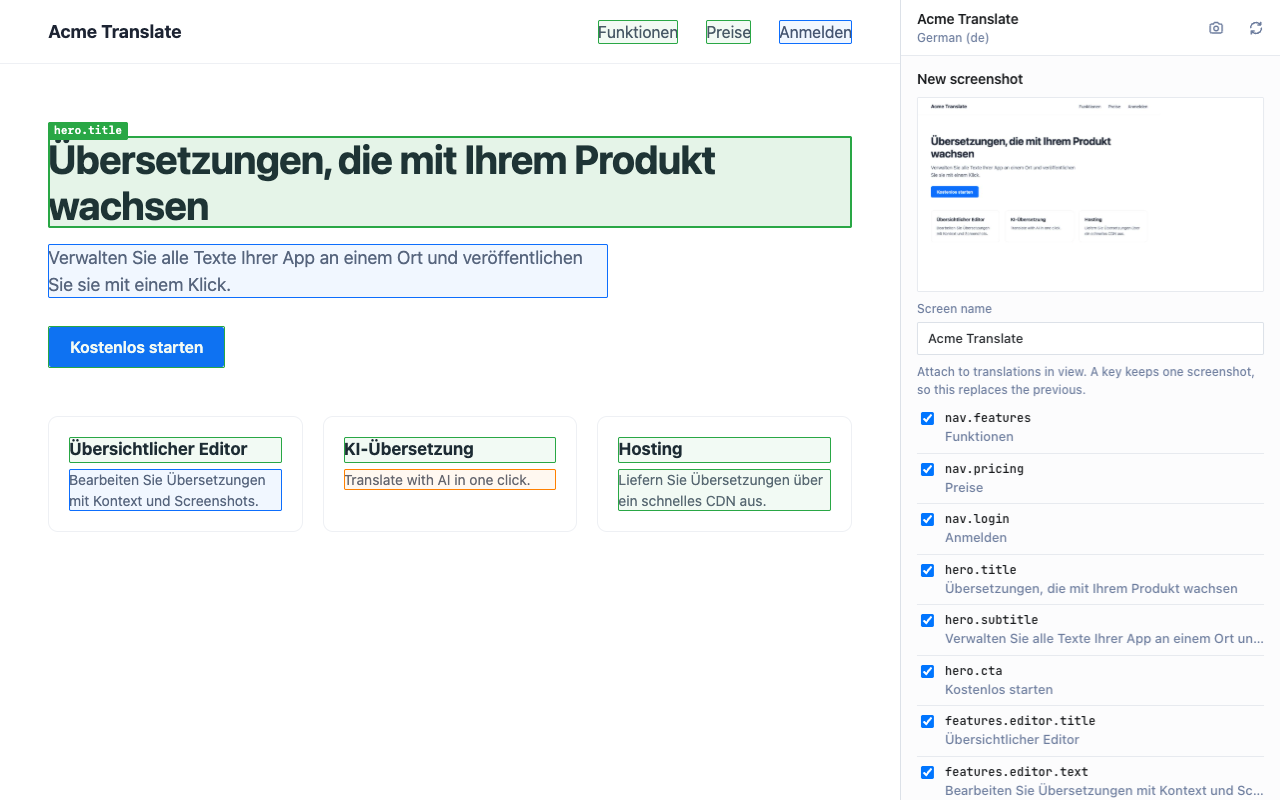Toggle the hero.cta checkbox
Image resolution: width=1280 pixels, height=800 pixels.
pos(927,671)
